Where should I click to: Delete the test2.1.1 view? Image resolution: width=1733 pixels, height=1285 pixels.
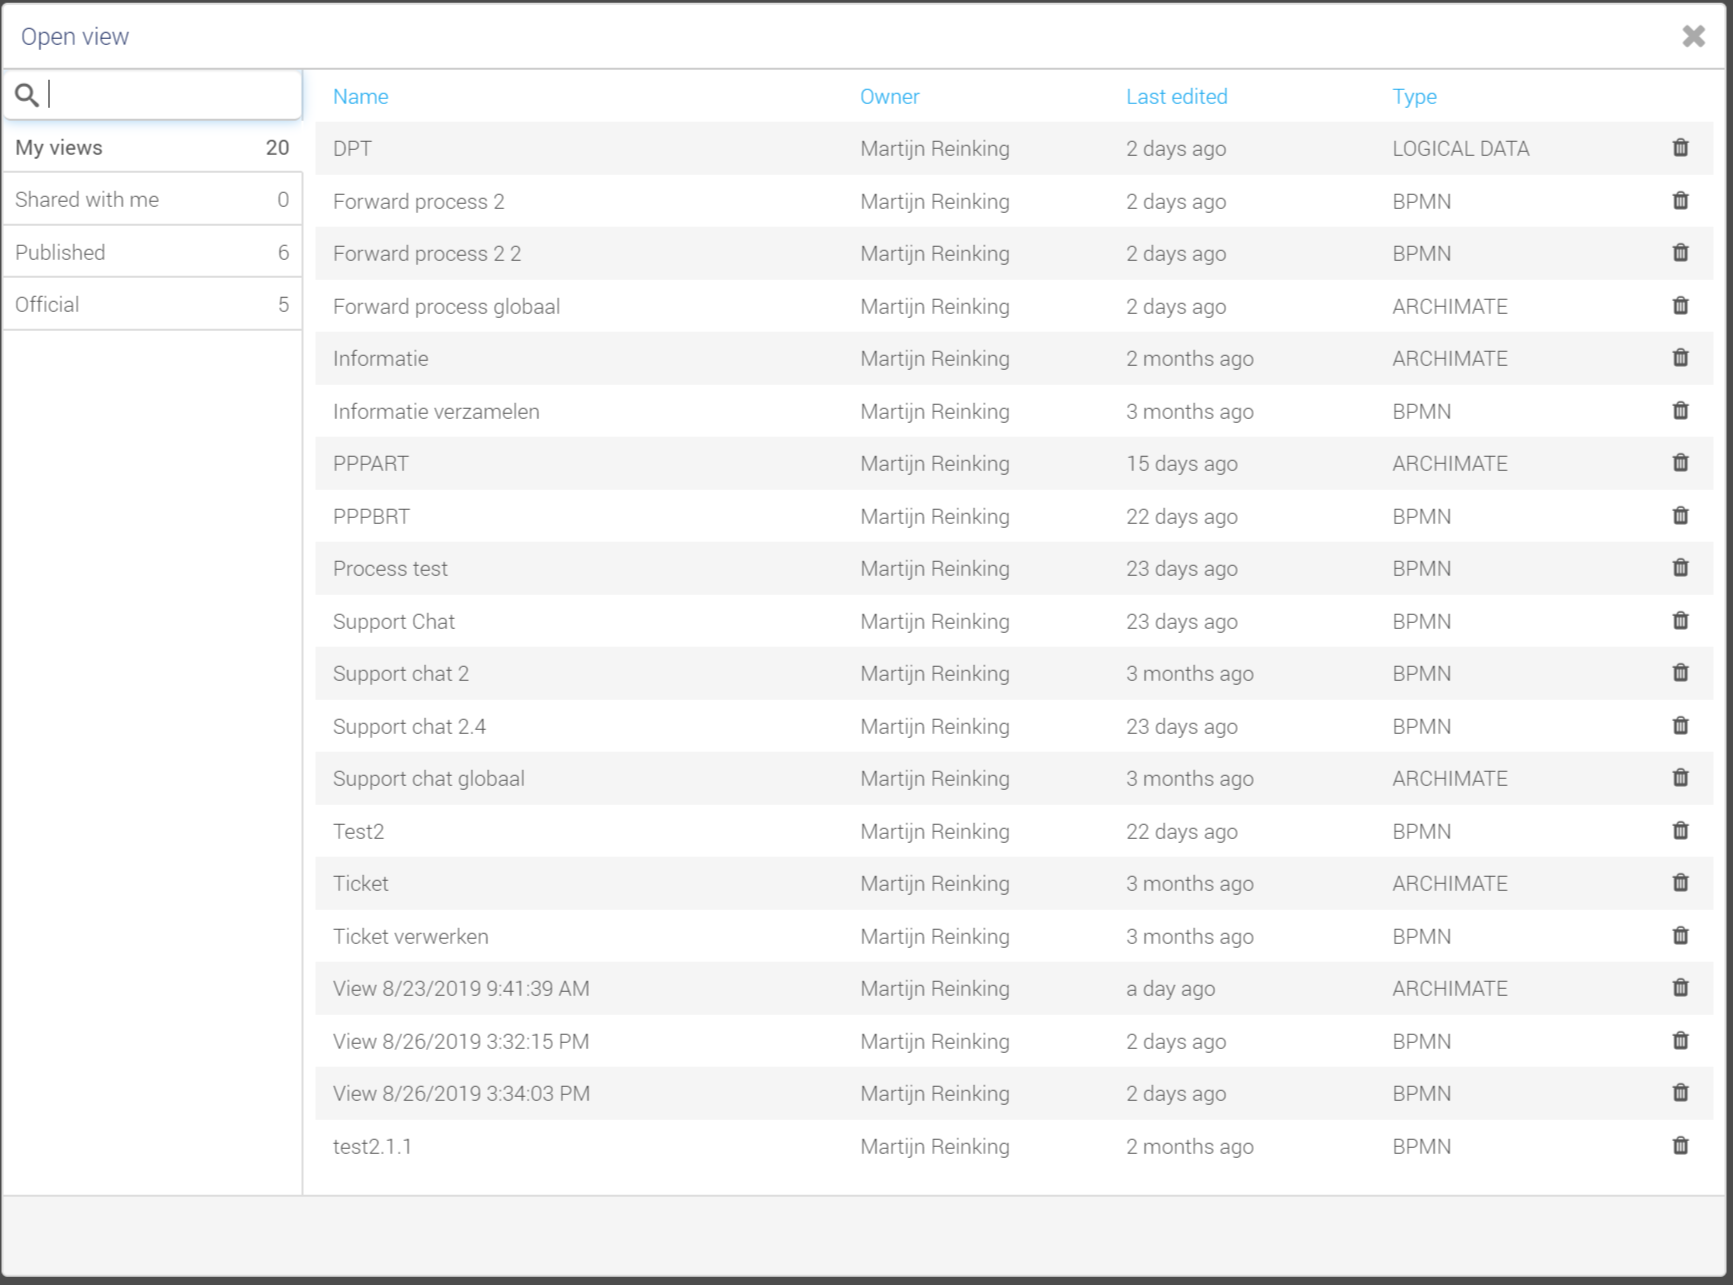tap(1680, 1146)
